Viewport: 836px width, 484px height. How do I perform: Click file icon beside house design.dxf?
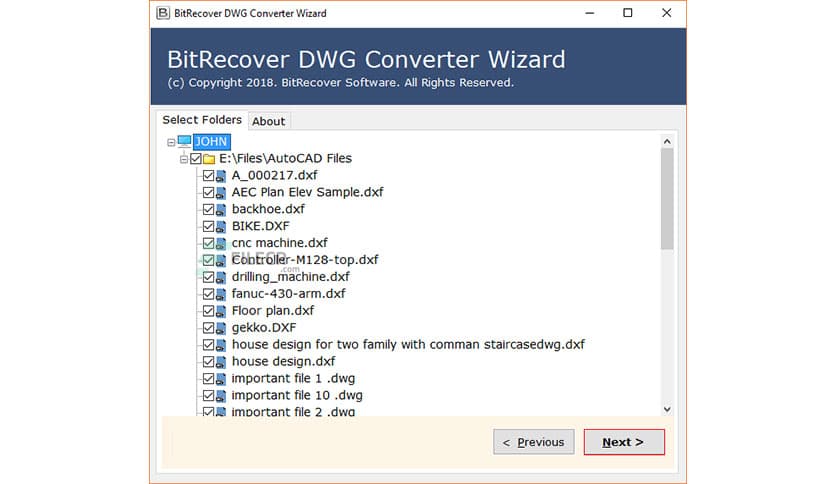pyautogui.click(x=221, y=362)
